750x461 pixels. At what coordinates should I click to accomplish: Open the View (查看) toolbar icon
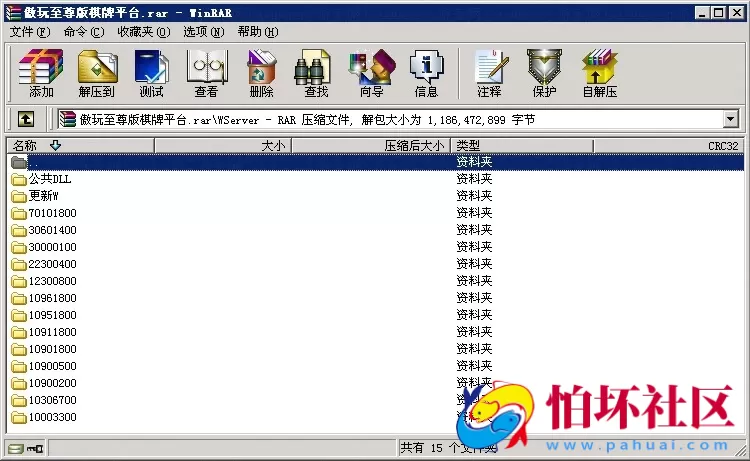click(x=206, y=73)
